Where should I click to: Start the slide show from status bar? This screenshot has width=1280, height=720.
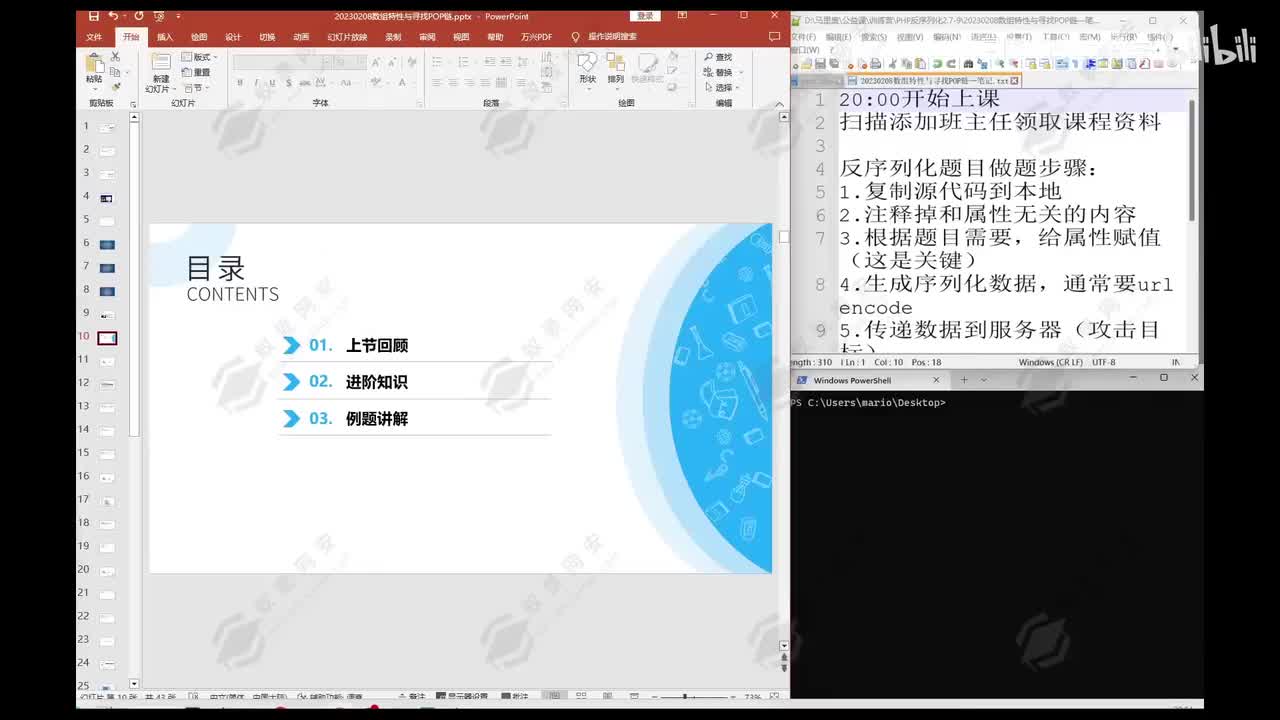pyautogui.click(x=634, y=696)
